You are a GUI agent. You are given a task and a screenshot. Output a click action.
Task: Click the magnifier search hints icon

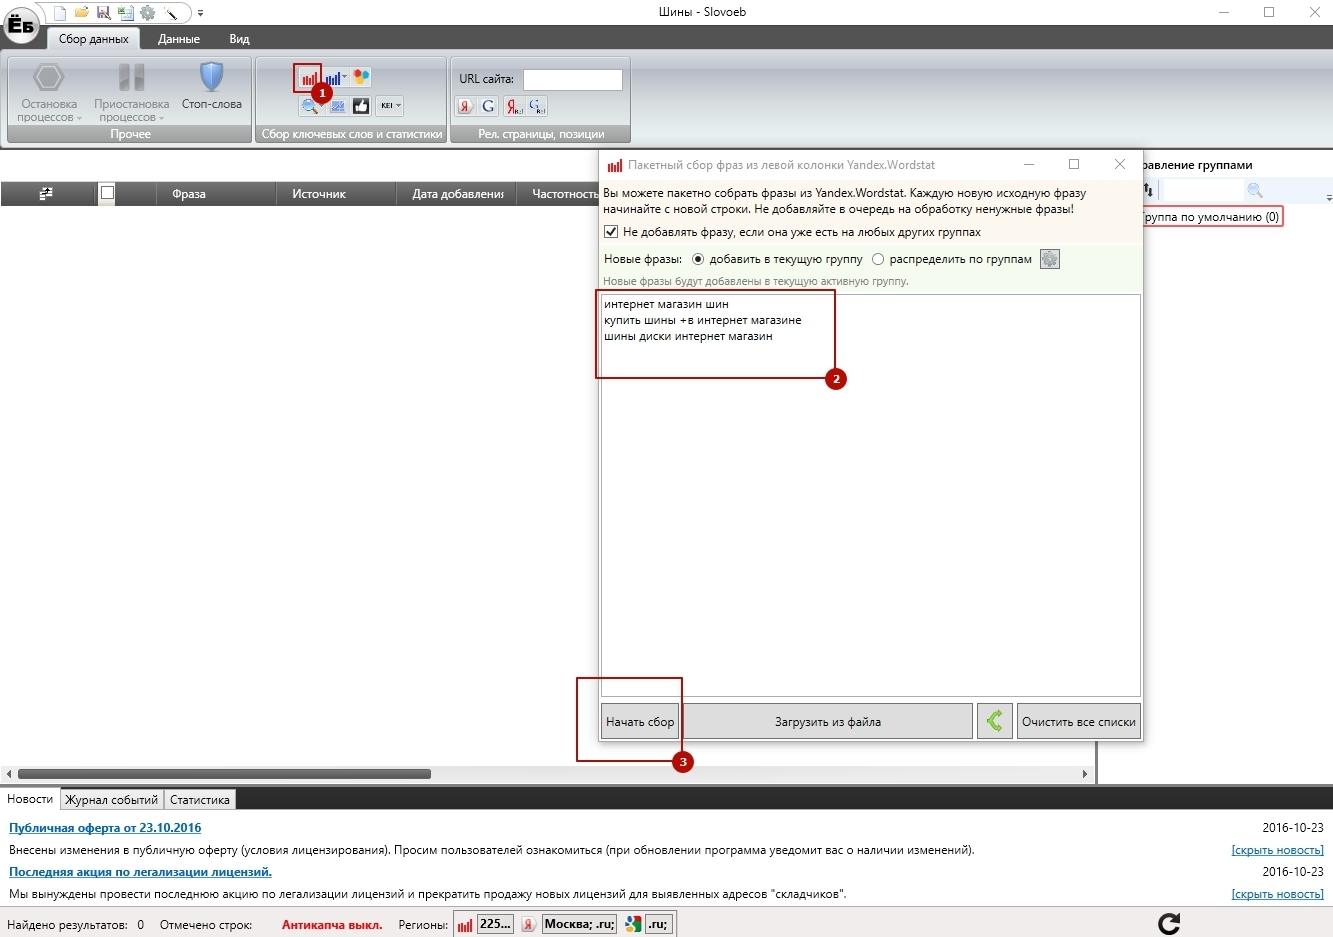coord(310,105)
